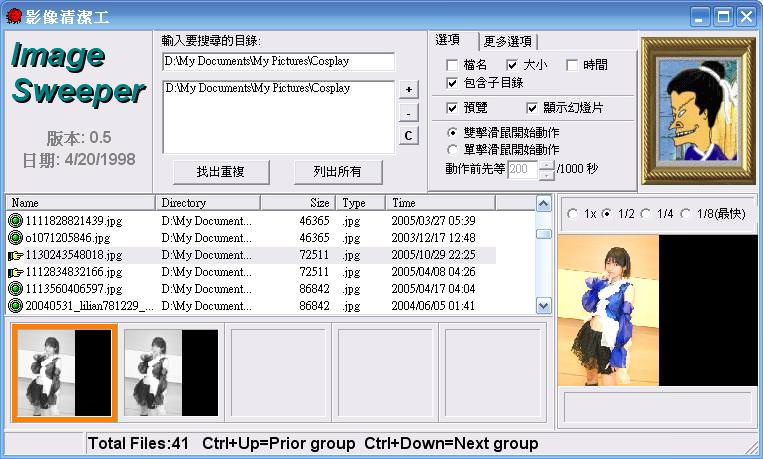Click the - remove directory button
This screenshot has height=459, width=763.
tap(409, 113)
